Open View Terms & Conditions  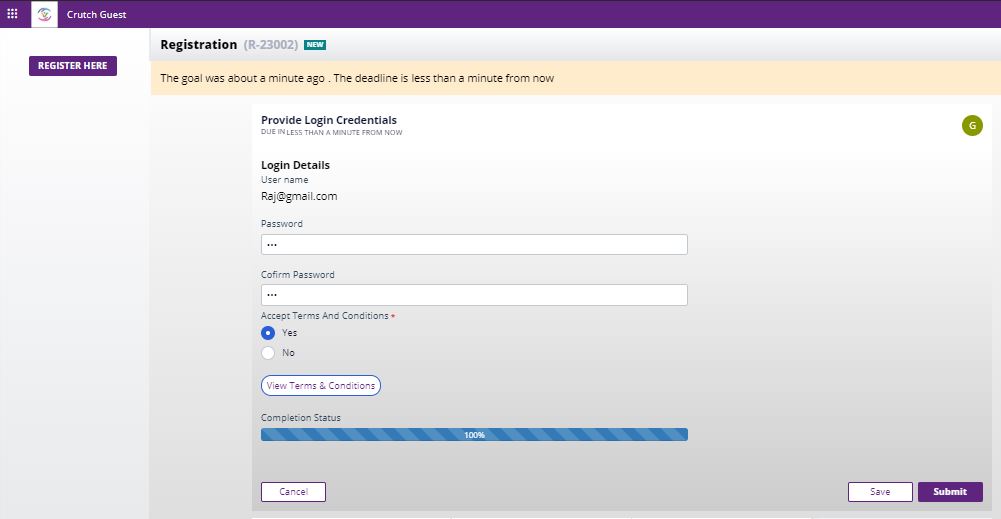[x=320, y=386]
